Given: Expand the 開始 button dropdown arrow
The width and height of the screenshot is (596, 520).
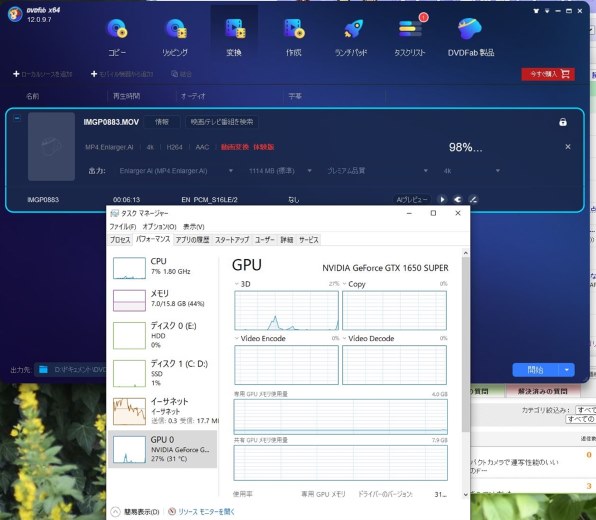Looking at the screenshot, I should [x=567, y=370].
